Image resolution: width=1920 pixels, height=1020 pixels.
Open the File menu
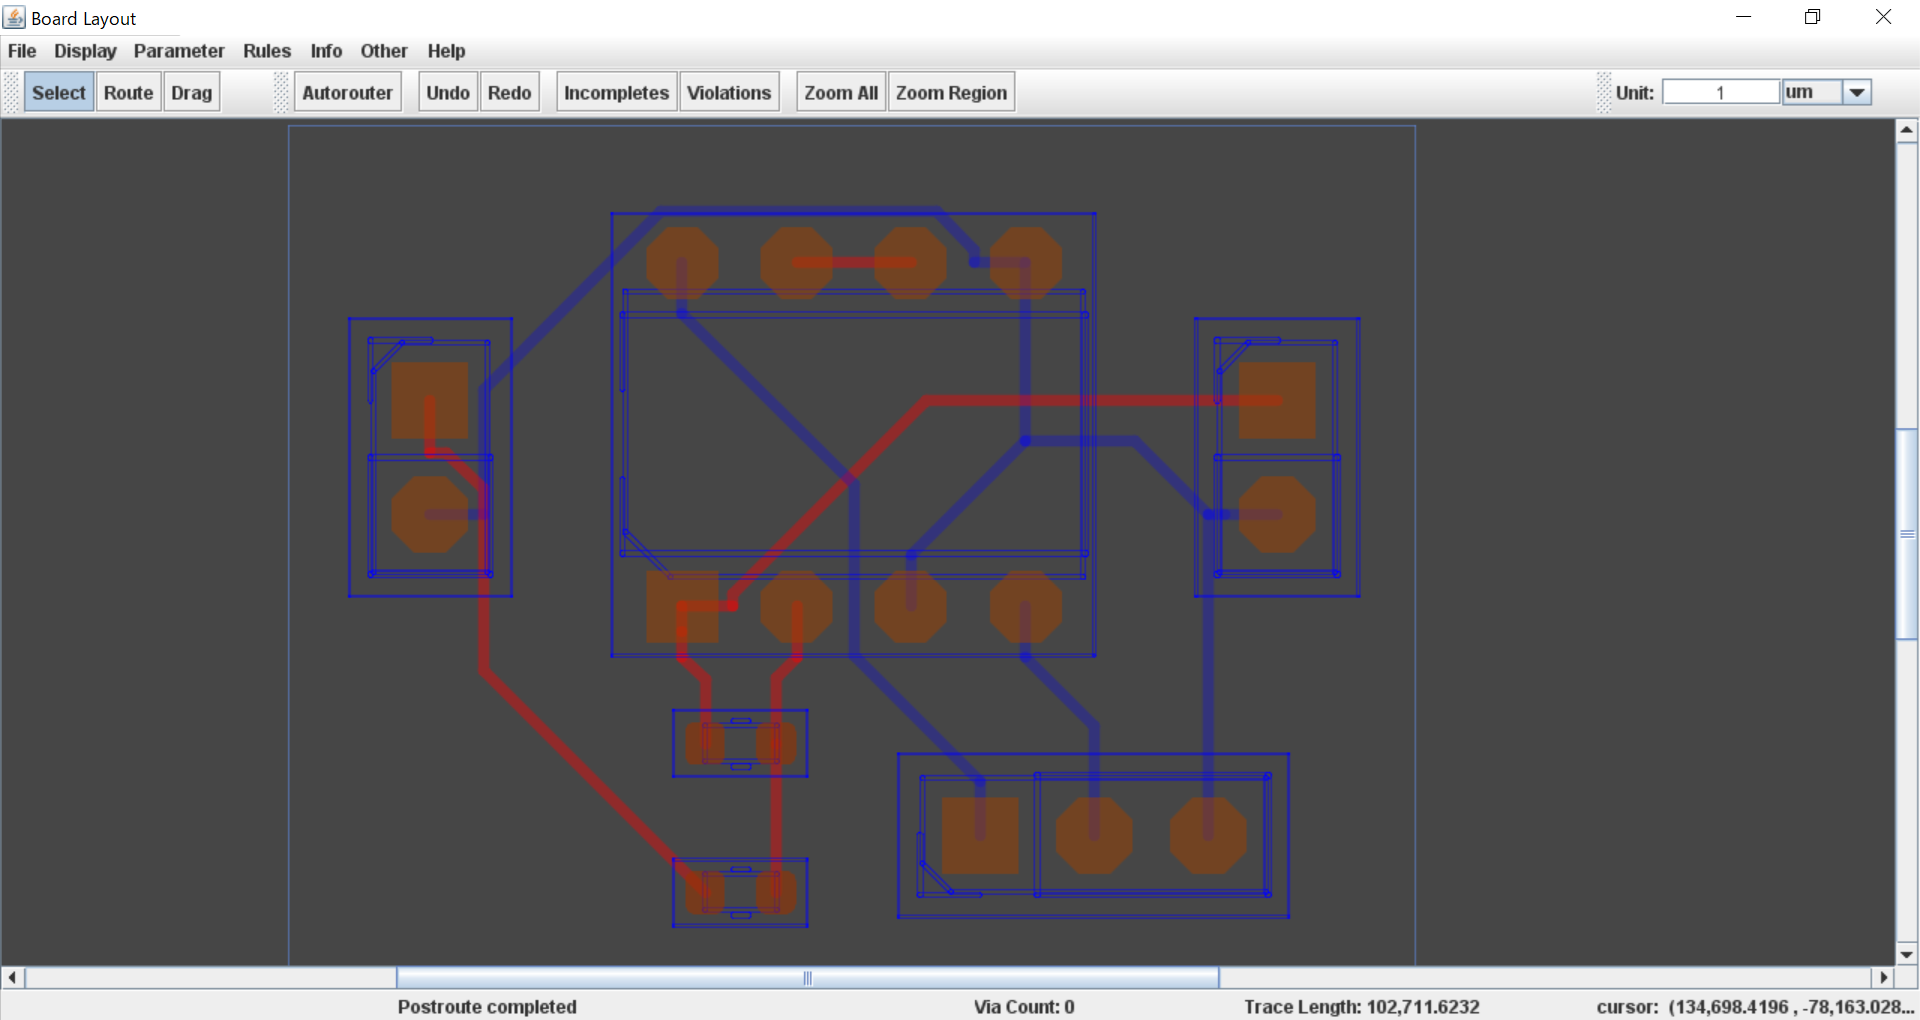click(21, 51)
